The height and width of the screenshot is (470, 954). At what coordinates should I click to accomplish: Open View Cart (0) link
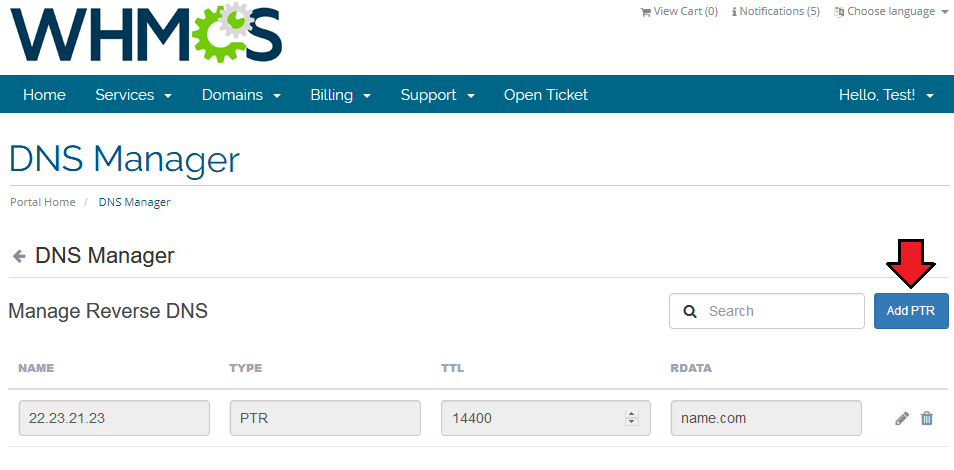click(679, 12)
